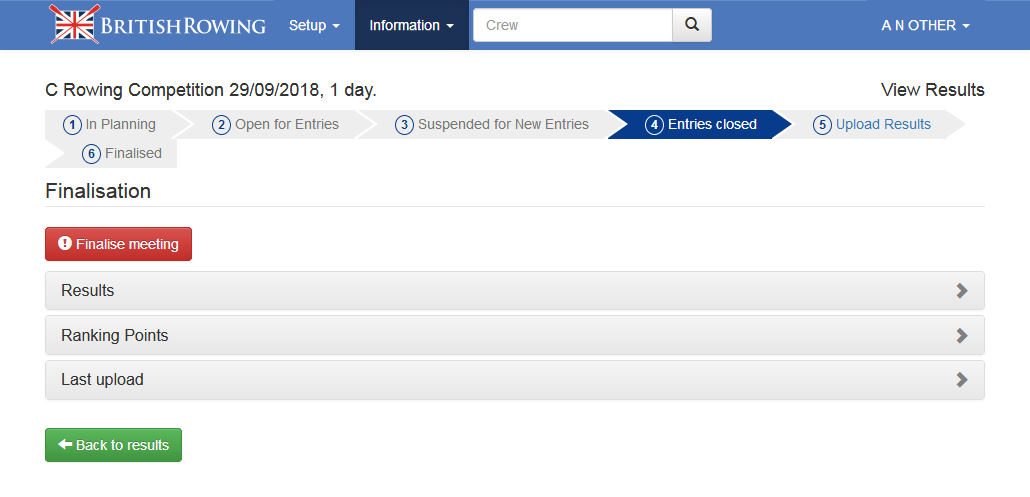Click step 1 circle number icon

click(72, 125)
